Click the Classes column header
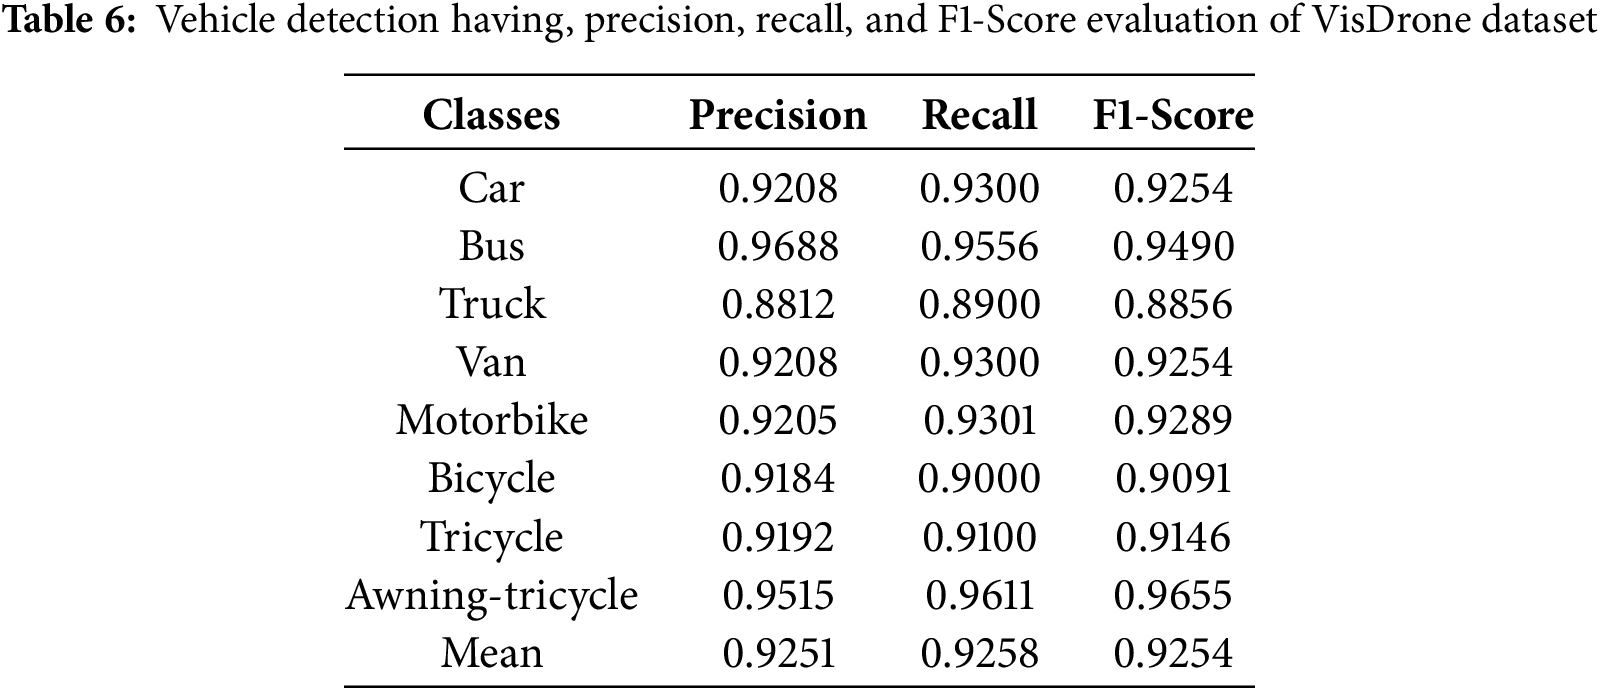This screenshot has width=1600, height=690. click(x=491, y=115)
